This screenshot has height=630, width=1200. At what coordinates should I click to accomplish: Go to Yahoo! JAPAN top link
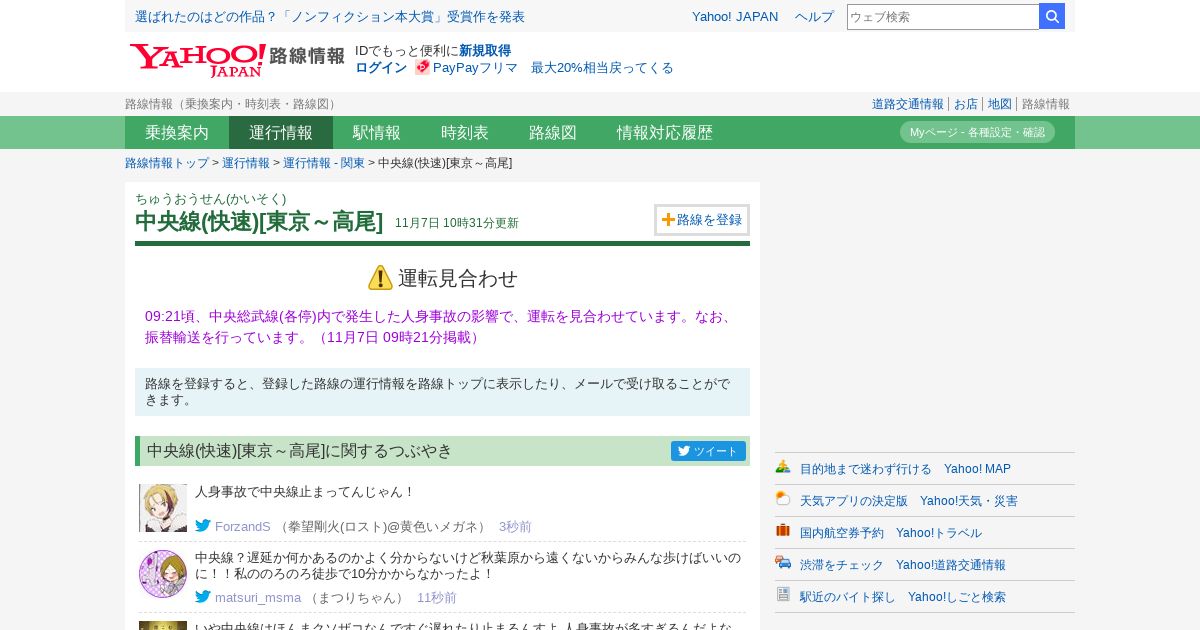(735, 16)
